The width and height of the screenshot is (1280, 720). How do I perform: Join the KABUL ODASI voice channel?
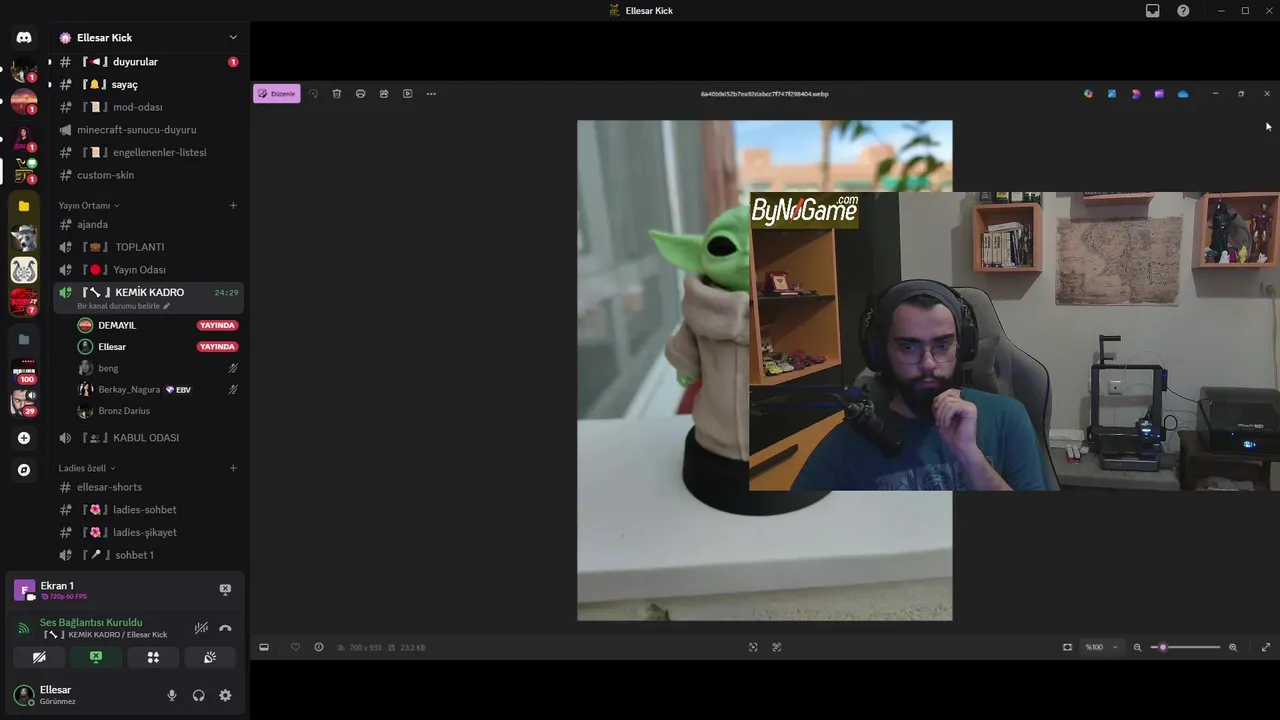[x=148, y=438]
